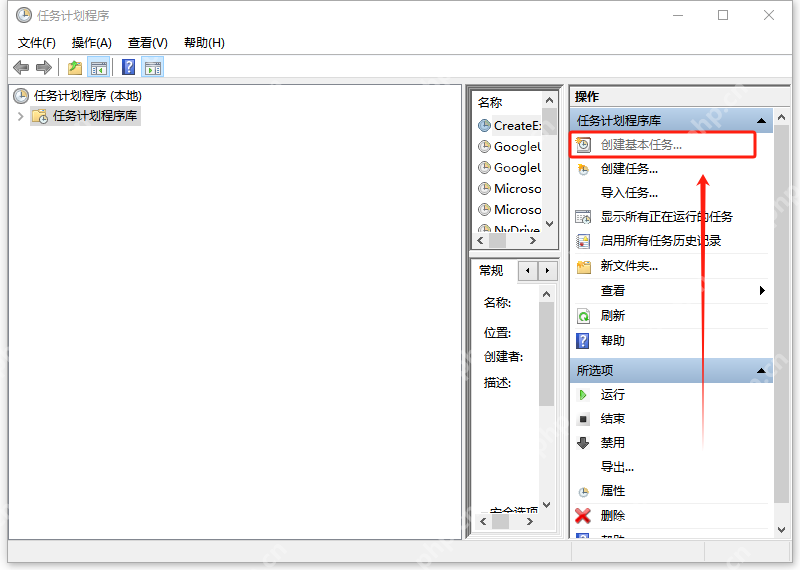800x570 pixels.
Task: Click the 新文件夹 folder icon
Action: coord(583,266)
